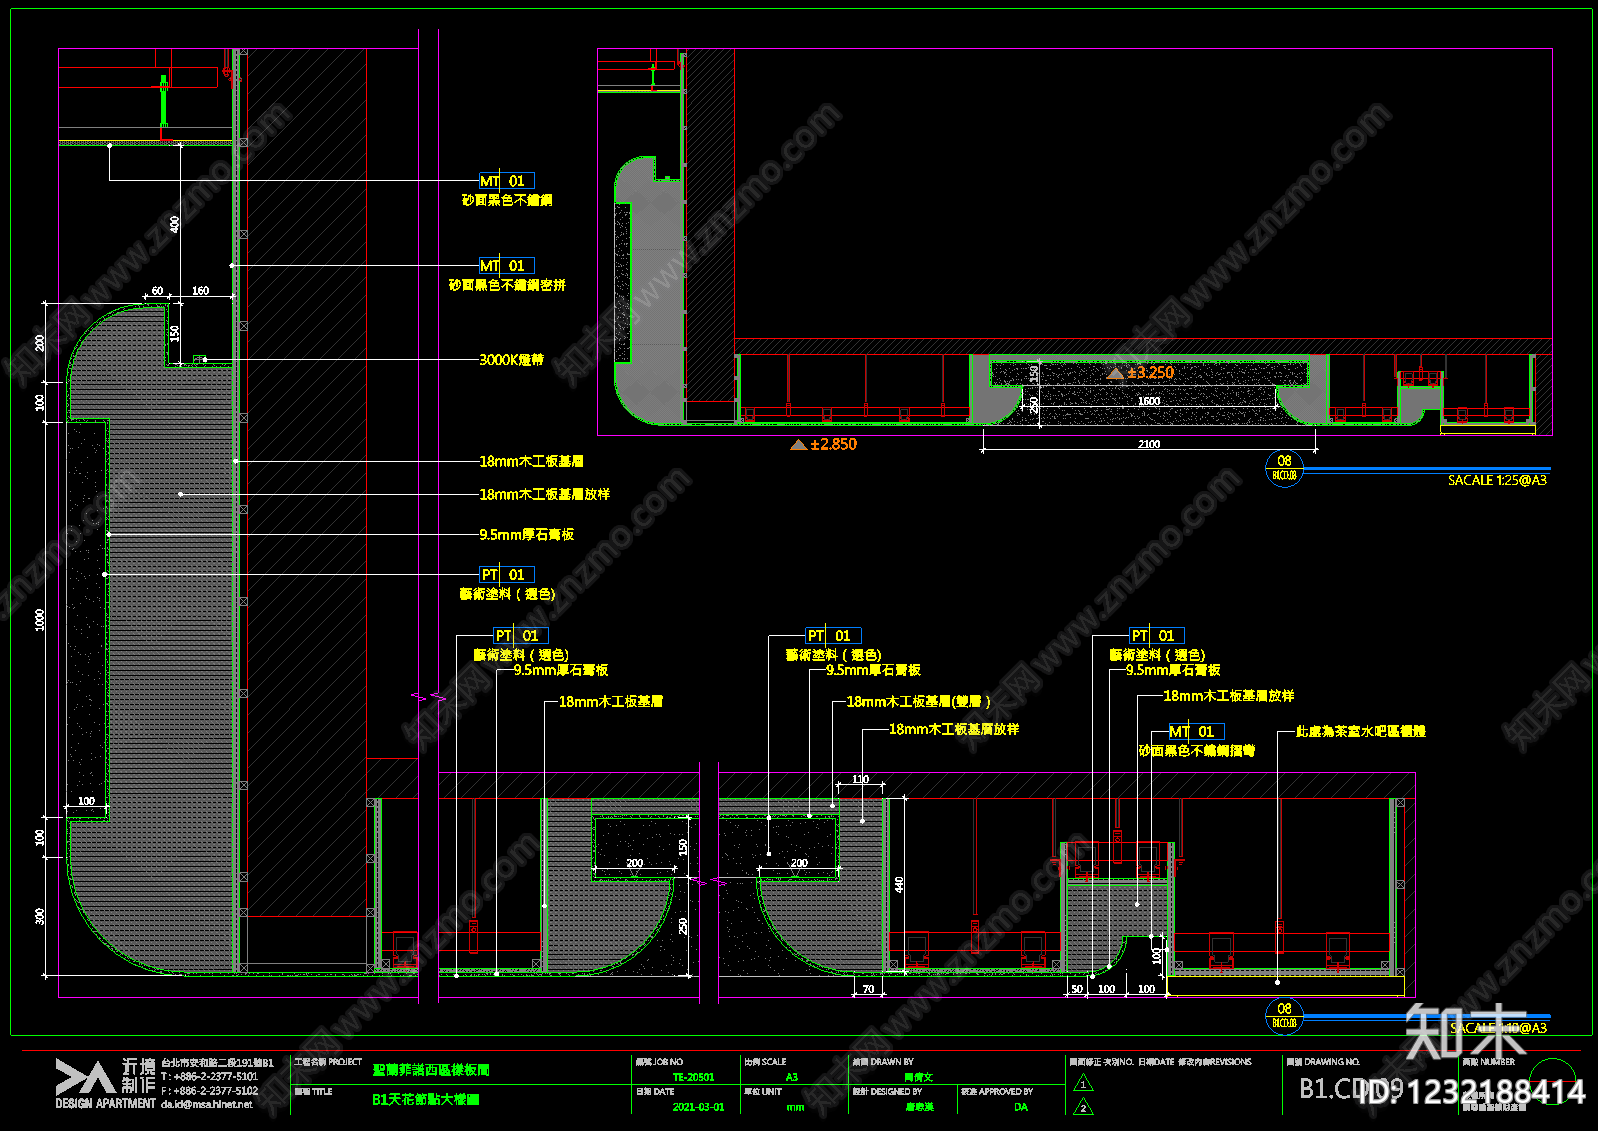The height and width of the screenshot is (1131, 1598).
Task: Pick the "440" vertical dimension
Action: 899,884
